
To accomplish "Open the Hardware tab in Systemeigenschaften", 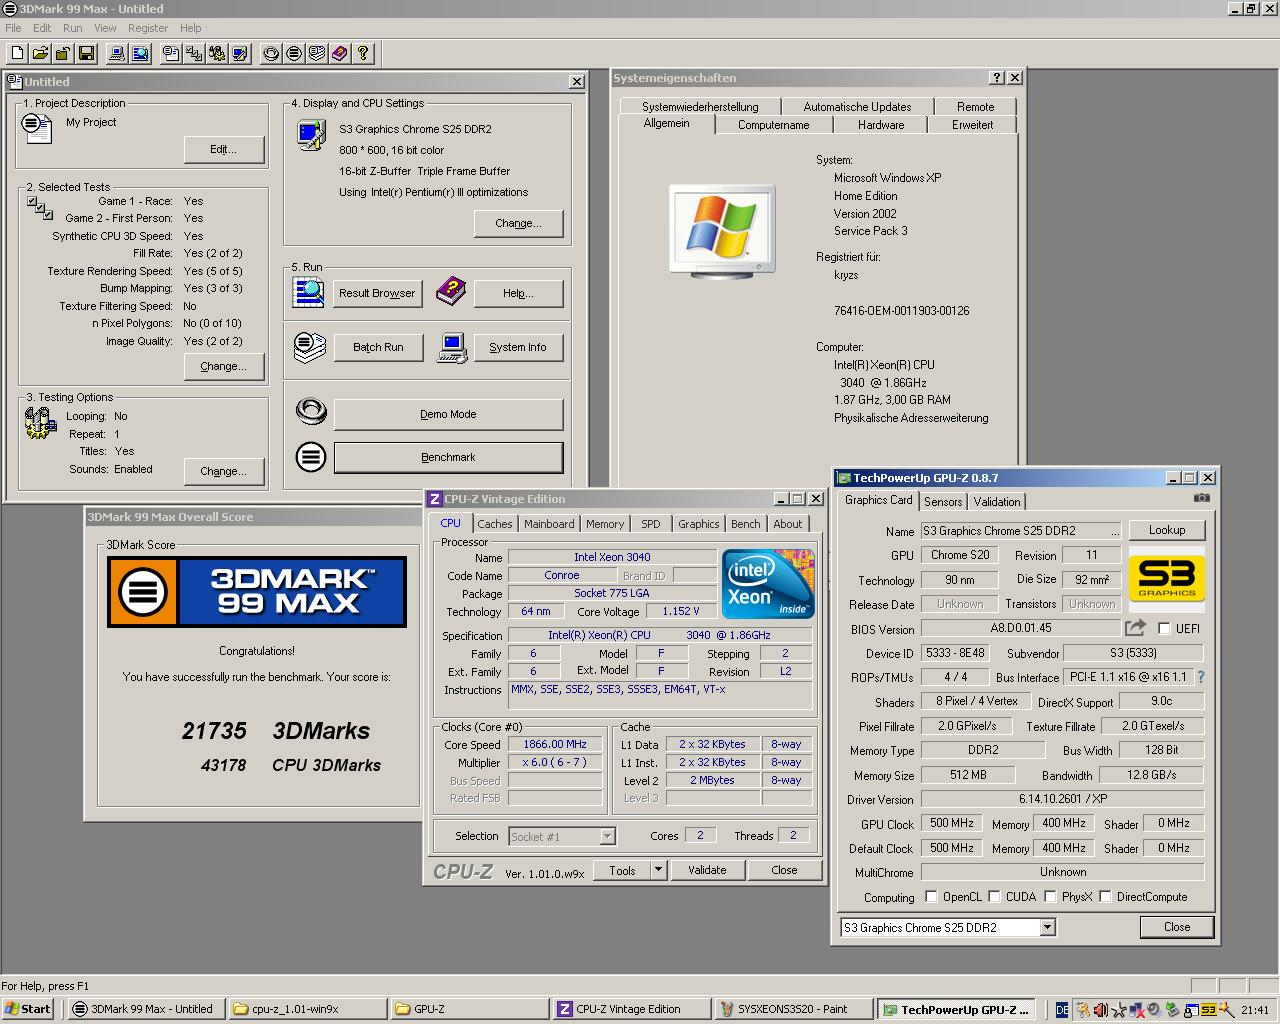I will [881, 125].
